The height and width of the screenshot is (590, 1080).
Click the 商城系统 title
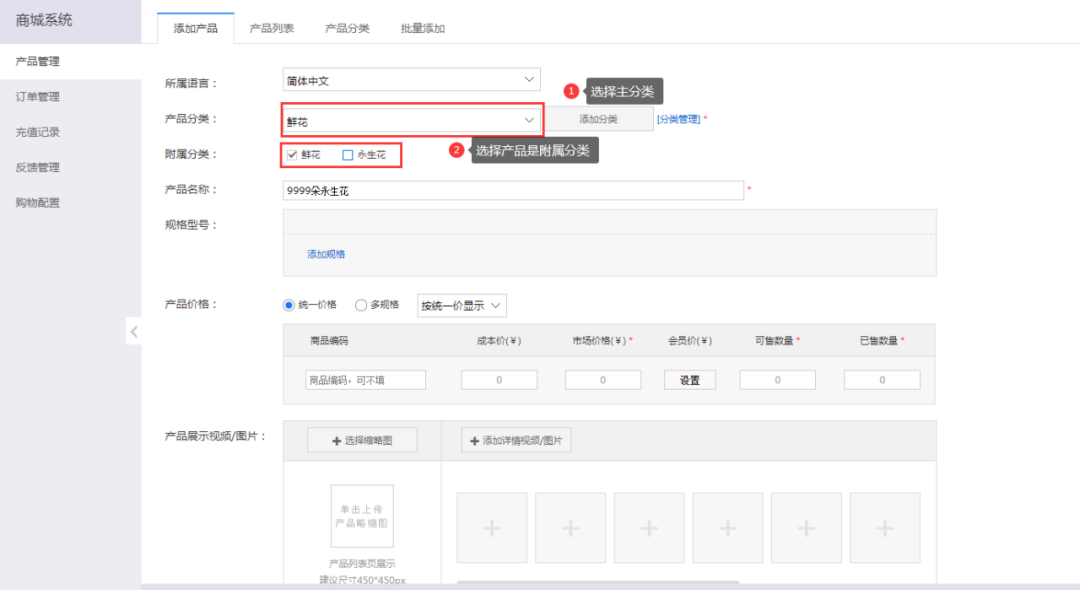(x=44, y=20)
